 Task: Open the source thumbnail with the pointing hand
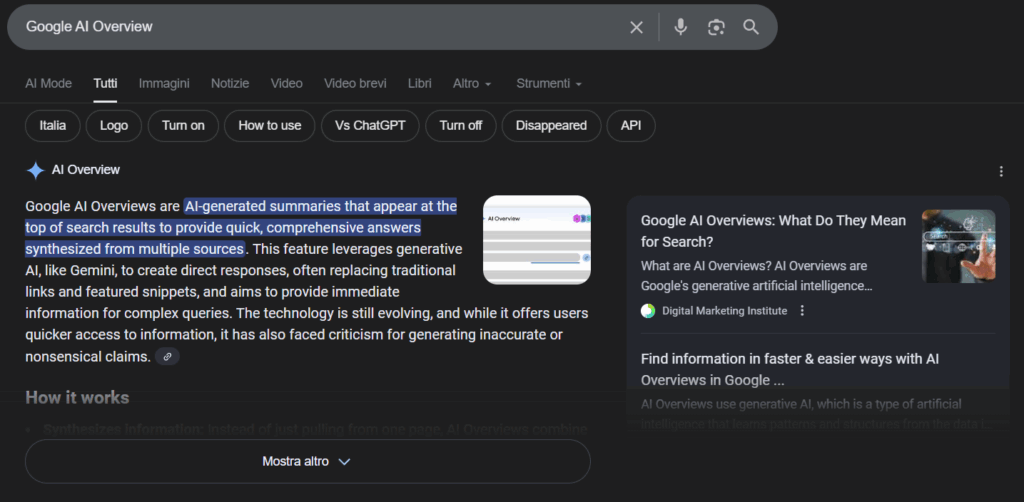[x=959, y=246]
